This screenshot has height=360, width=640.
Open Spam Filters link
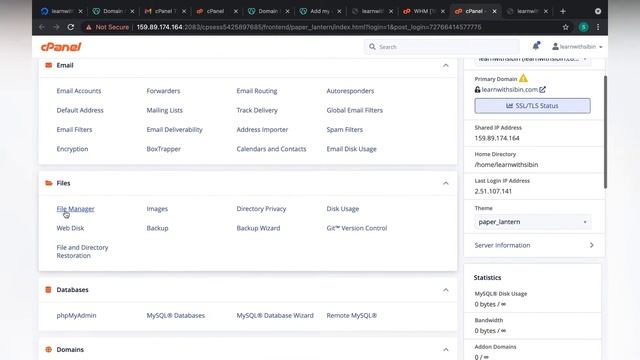pos(344,129)
